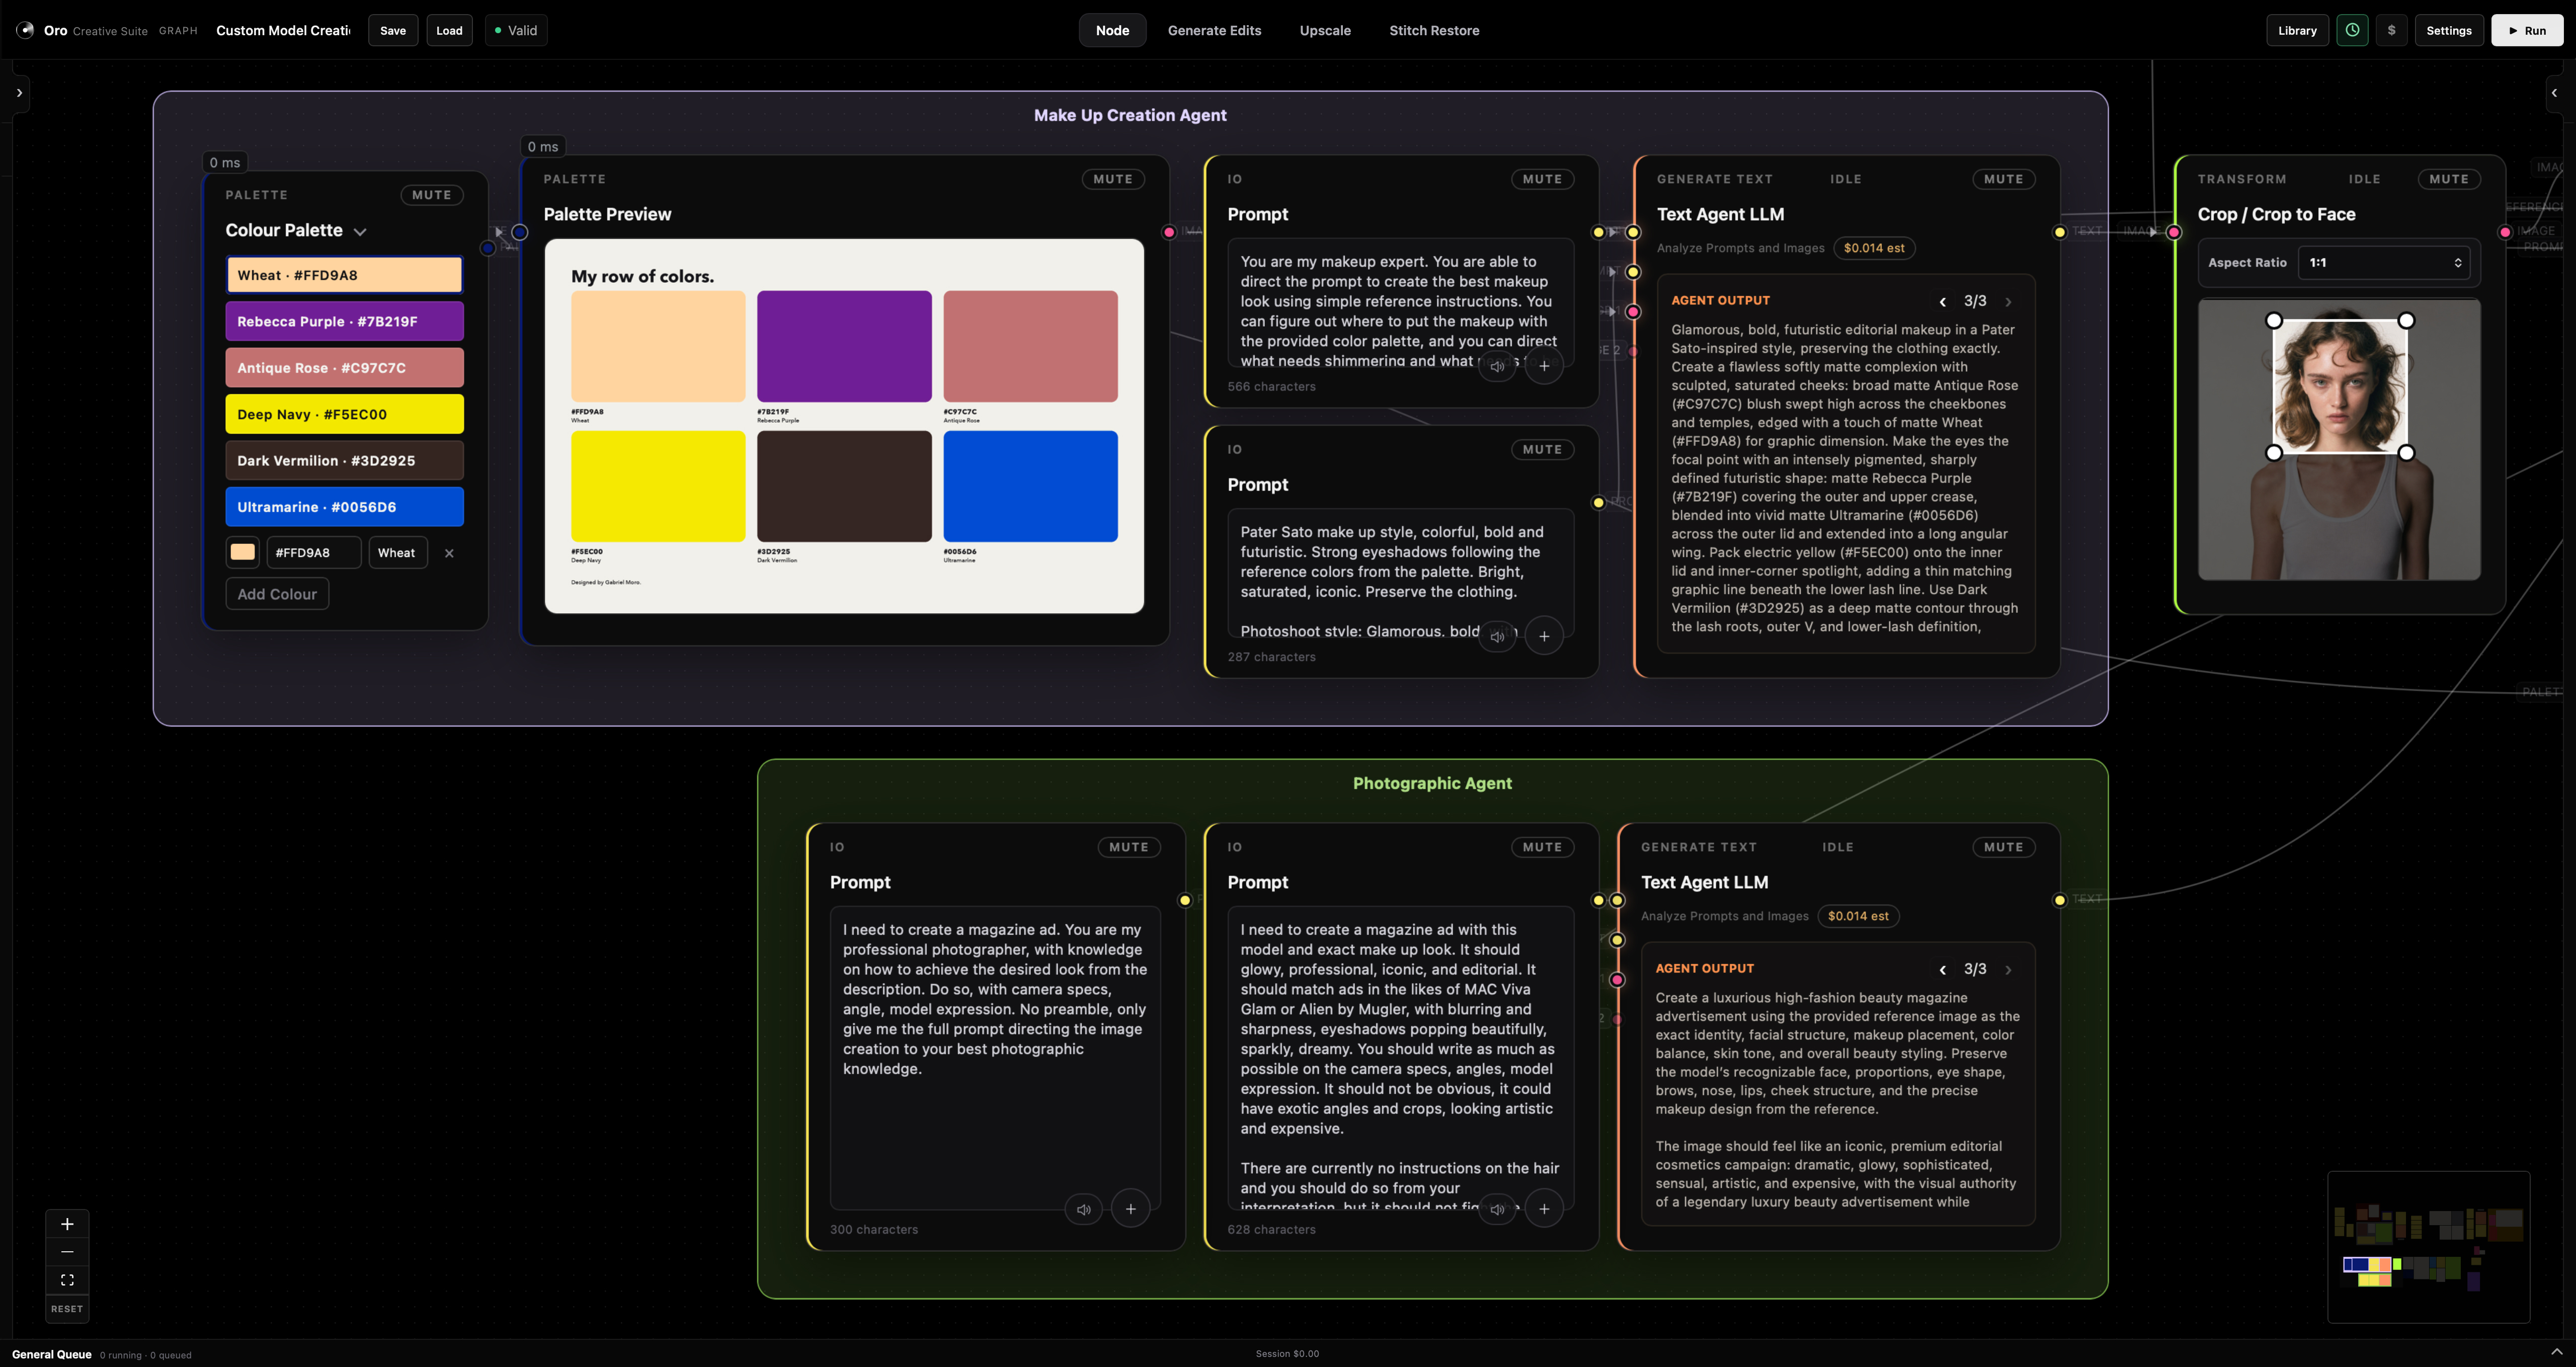This screenshot has width=2576, height=1367.
Task: Click the Load button
Action: click(449, 30)
